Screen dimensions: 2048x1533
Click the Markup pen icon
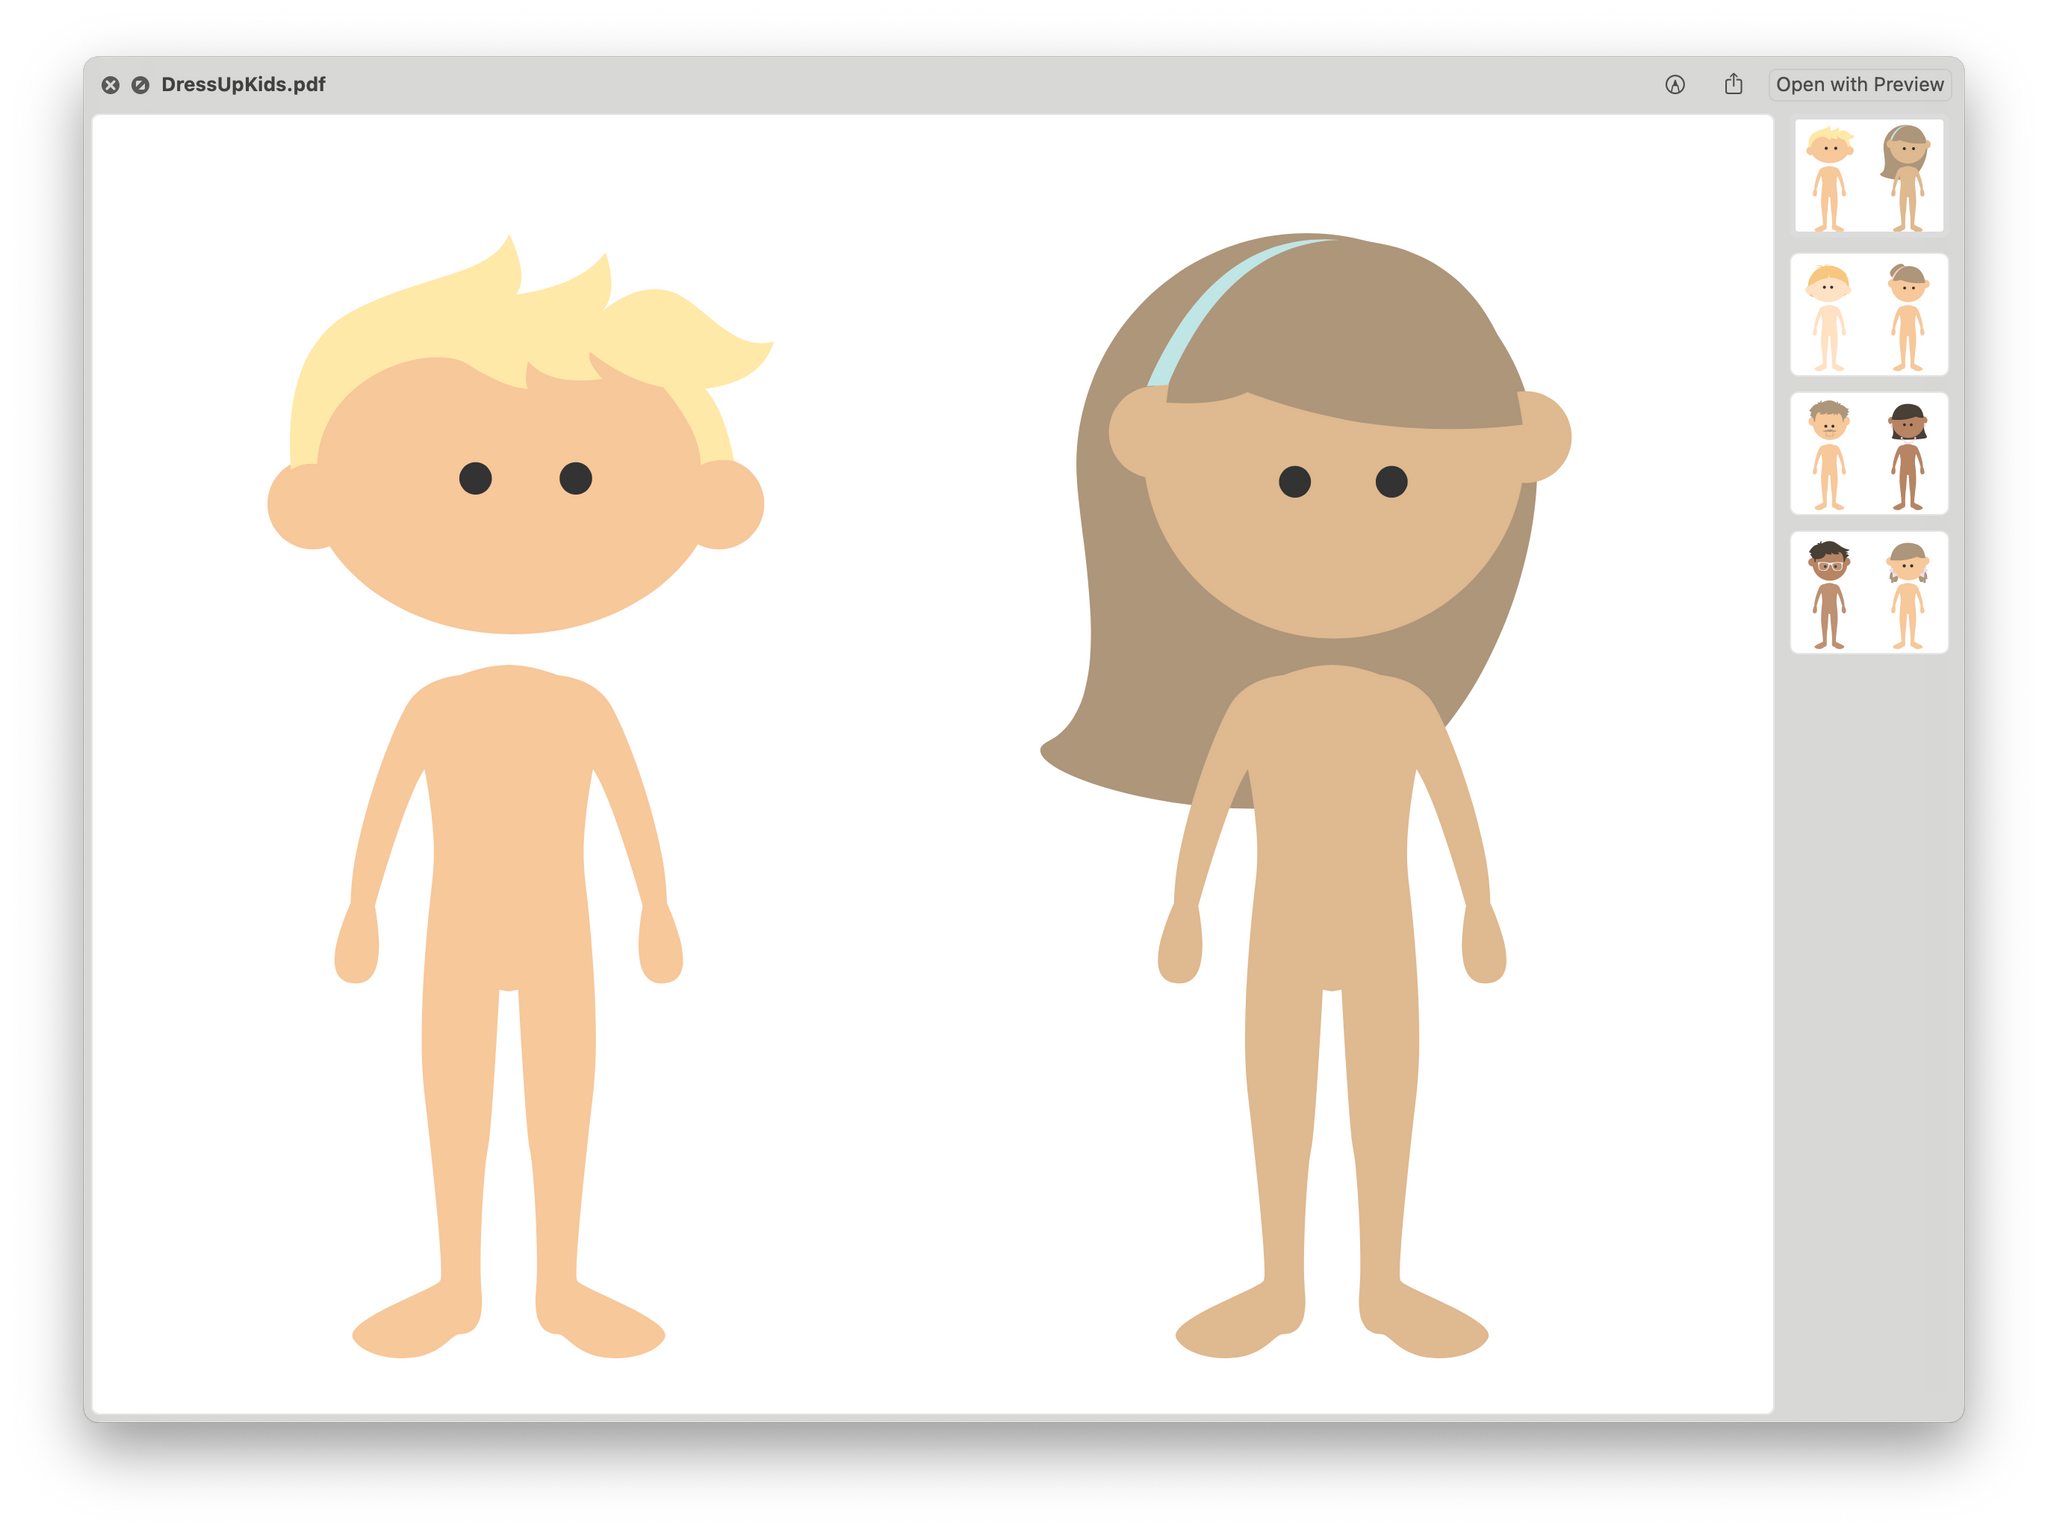(x=1675, y=85)
